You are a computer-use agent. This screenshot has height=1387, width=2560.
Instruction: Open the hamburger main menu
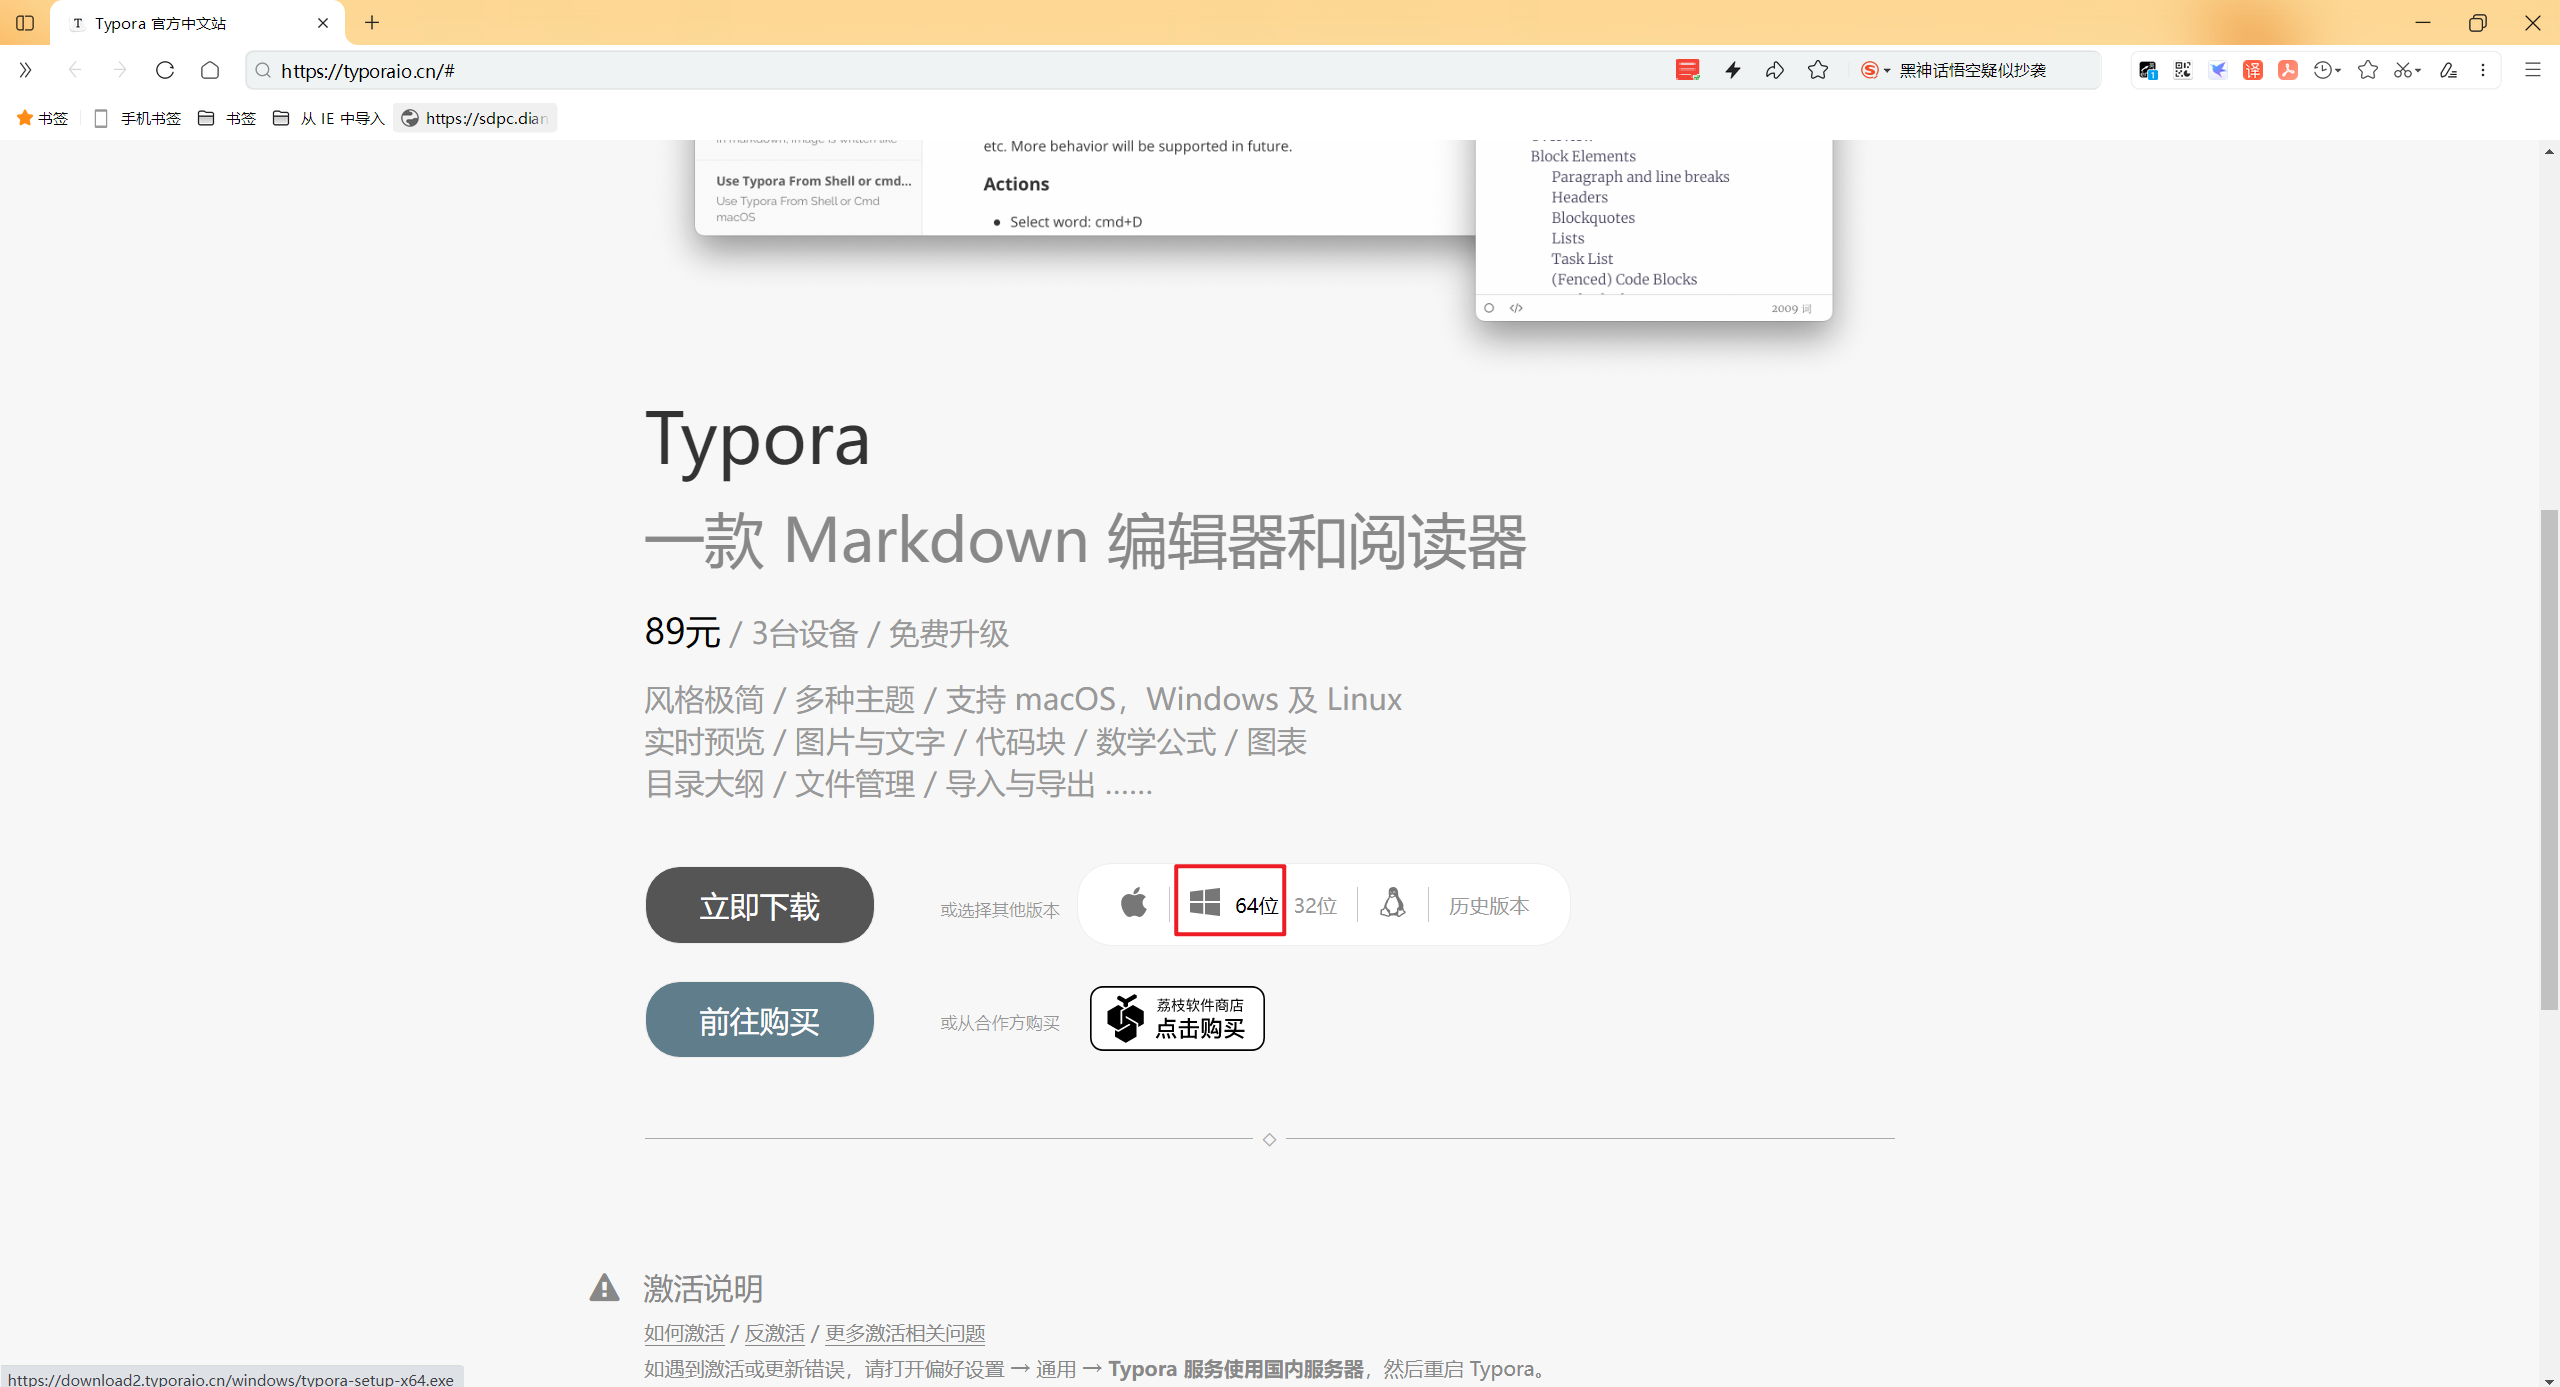(x=2532, y=70)
